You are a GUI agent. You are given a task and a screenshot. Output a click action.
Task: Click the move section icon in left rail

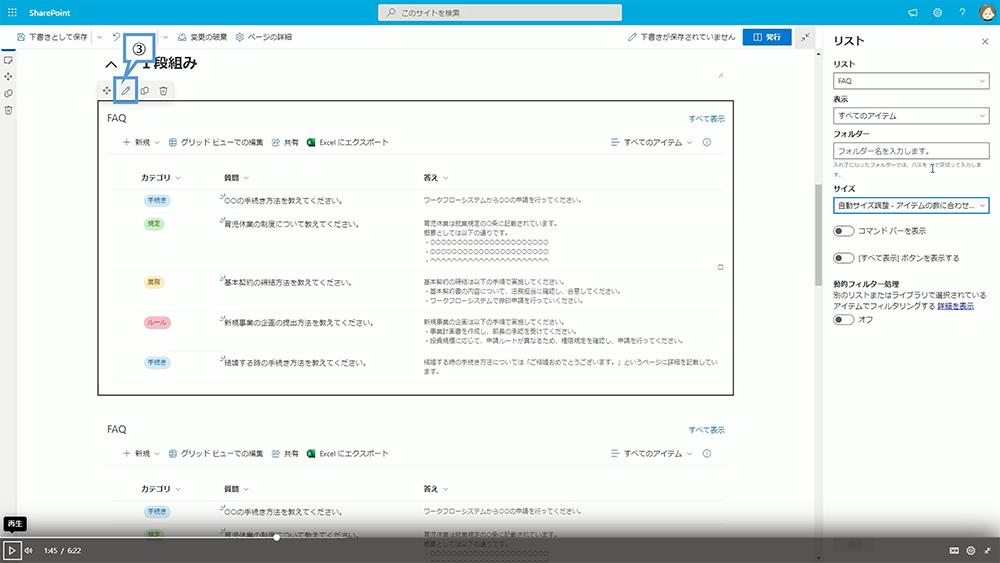pyautogui.click(x=8, y=77)
